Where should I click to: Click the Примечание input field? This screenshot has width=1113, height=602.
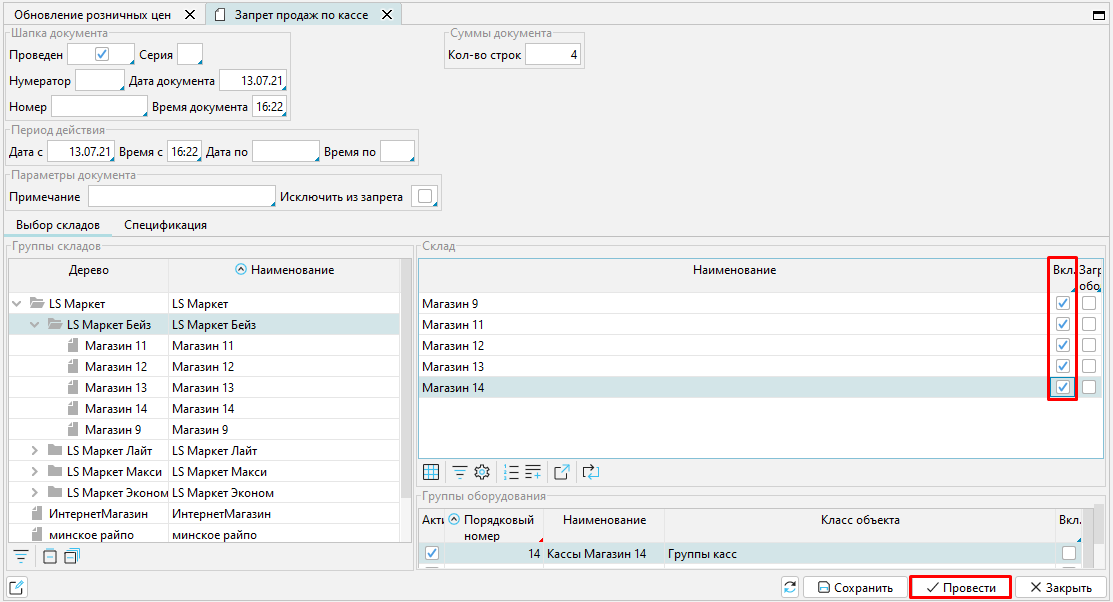click(181, 197)
